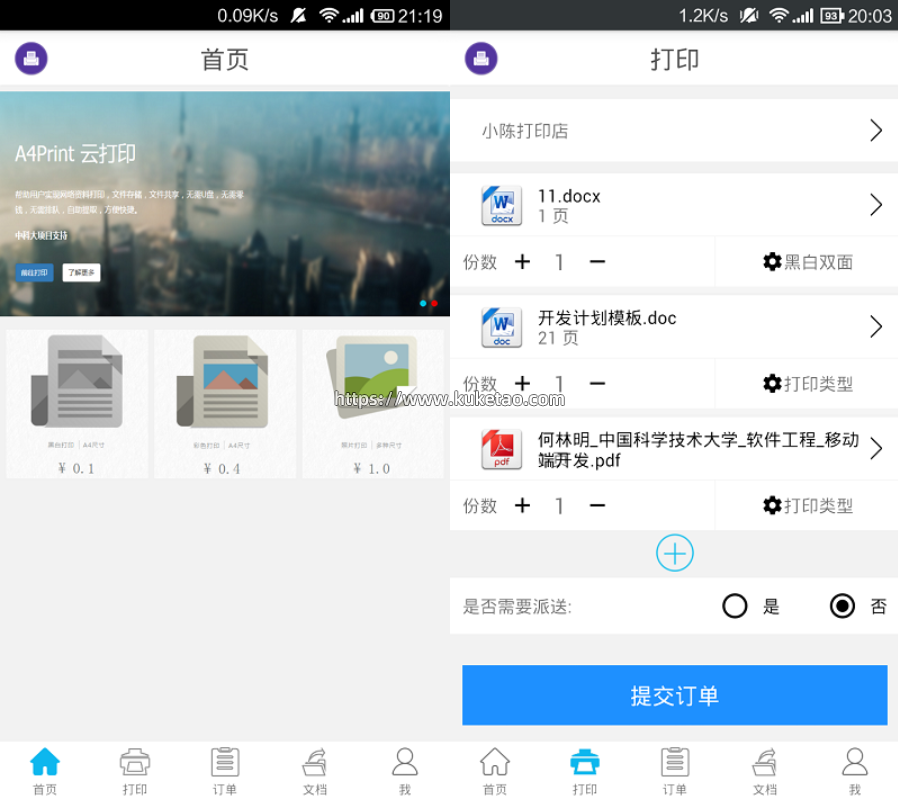The height and width of the screenshot is (799, 898).
Task: Submit order with 提交订单 button
Action: pos(675,695)
